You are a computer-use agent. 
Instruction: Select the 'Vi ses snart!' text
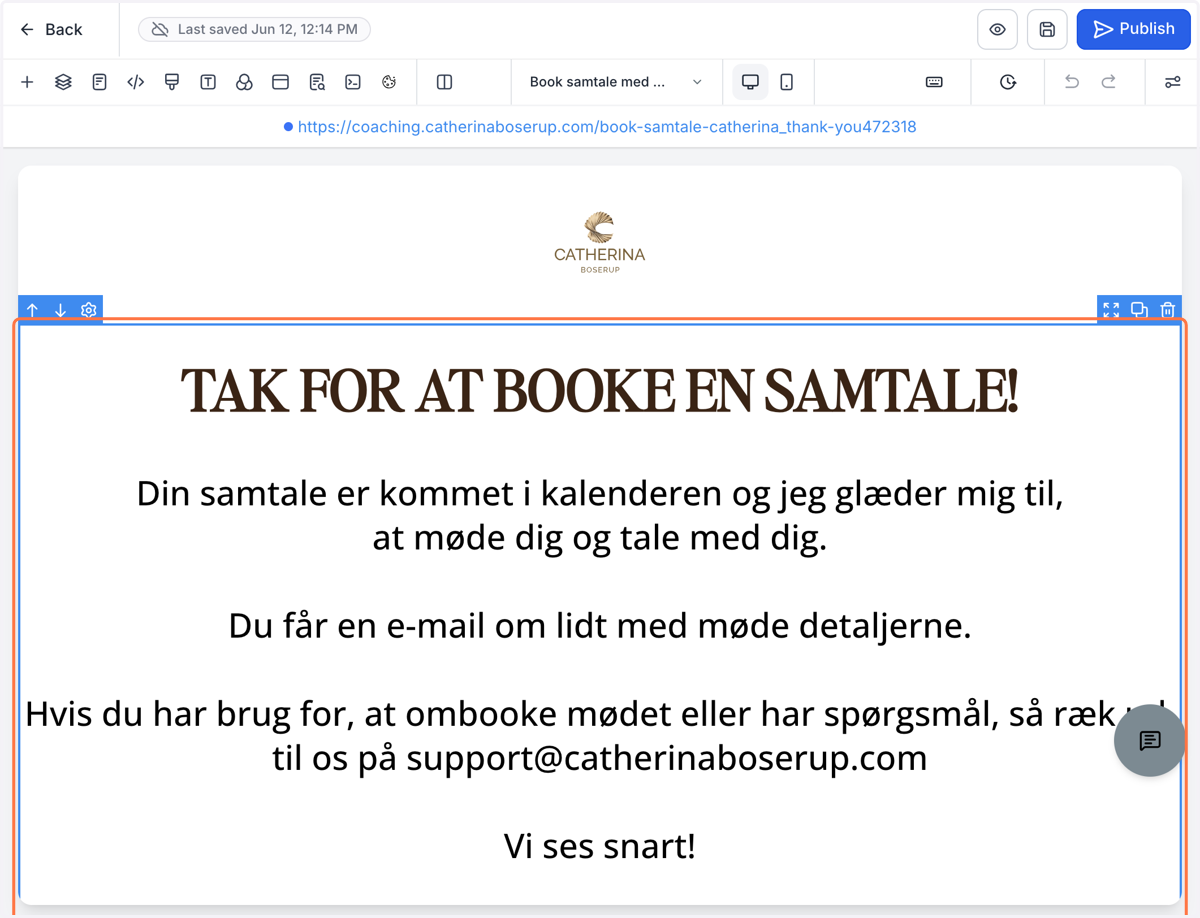tap(600, 846)
